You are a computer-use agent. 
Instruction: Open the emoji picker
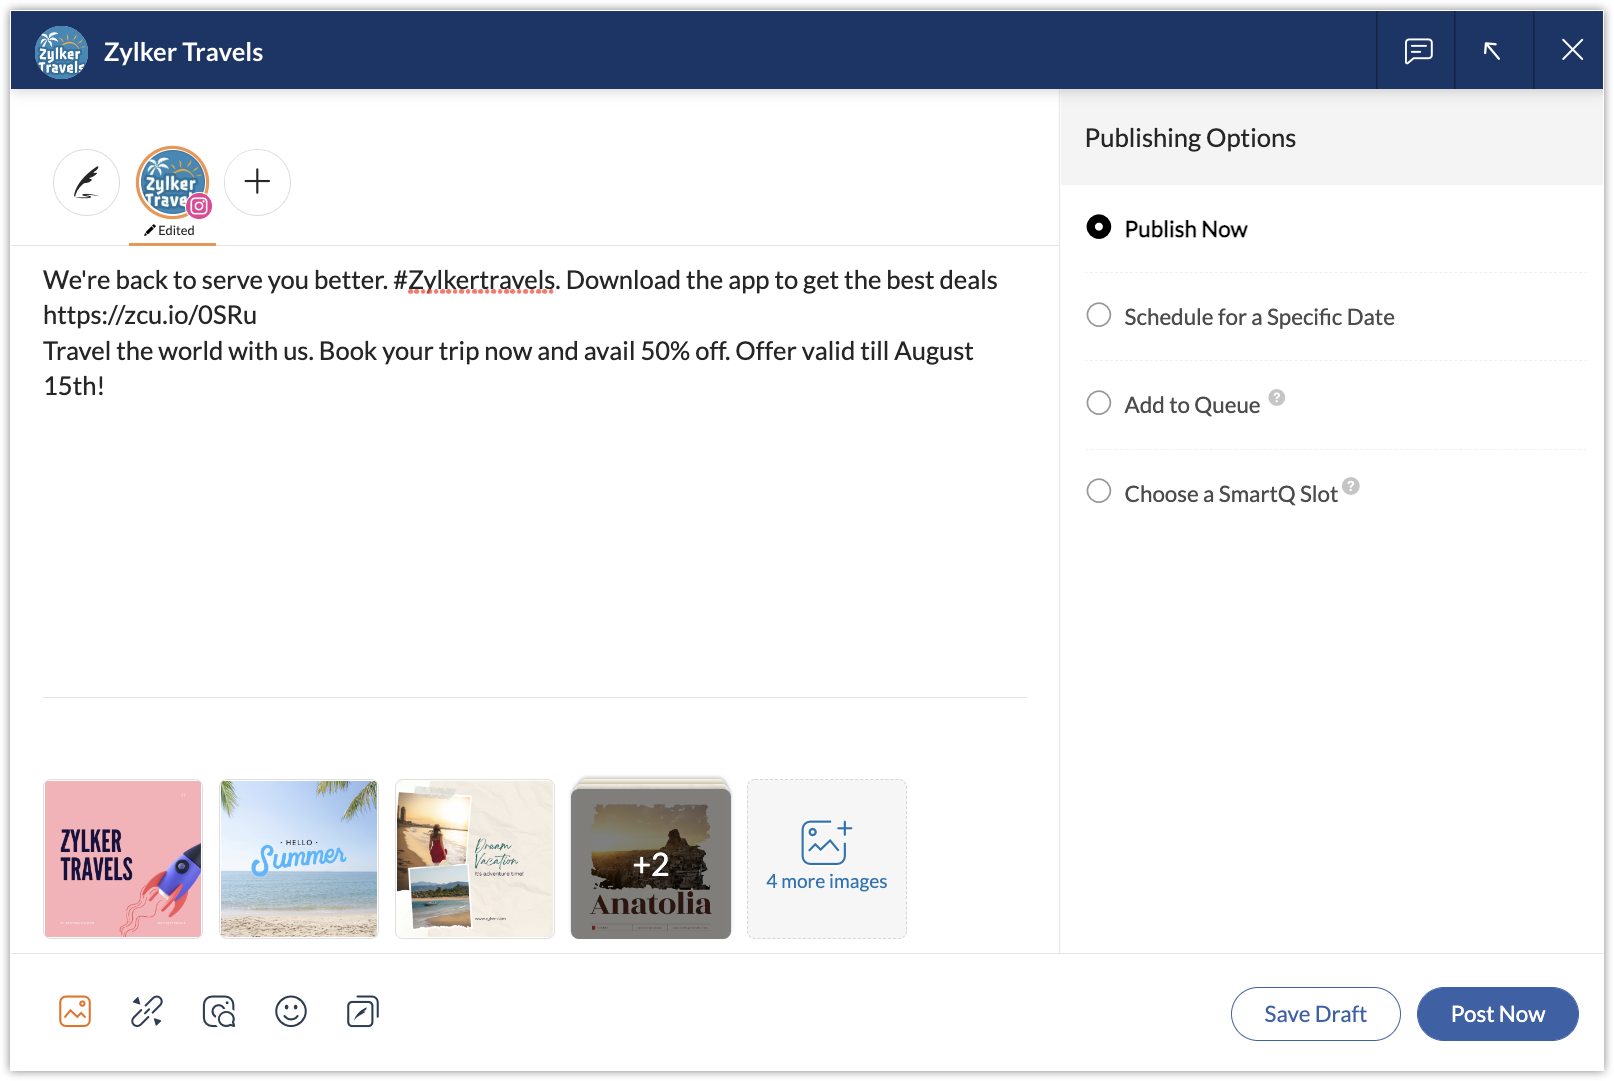[x=291, y=1011]
